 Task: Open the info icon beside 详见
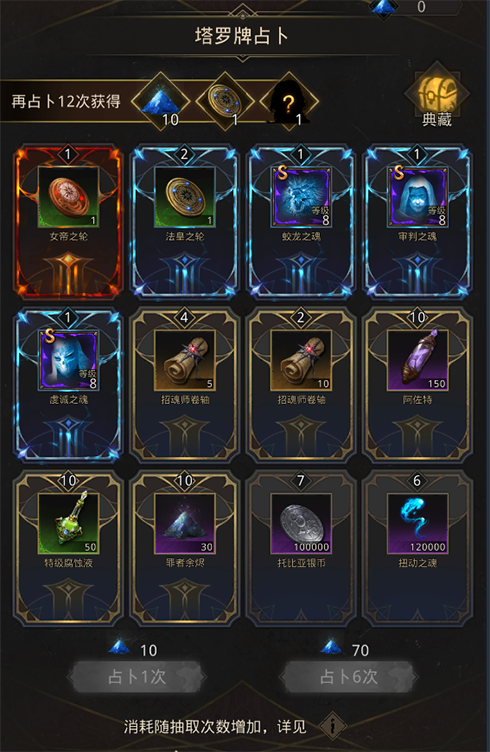tap(332, 727)
